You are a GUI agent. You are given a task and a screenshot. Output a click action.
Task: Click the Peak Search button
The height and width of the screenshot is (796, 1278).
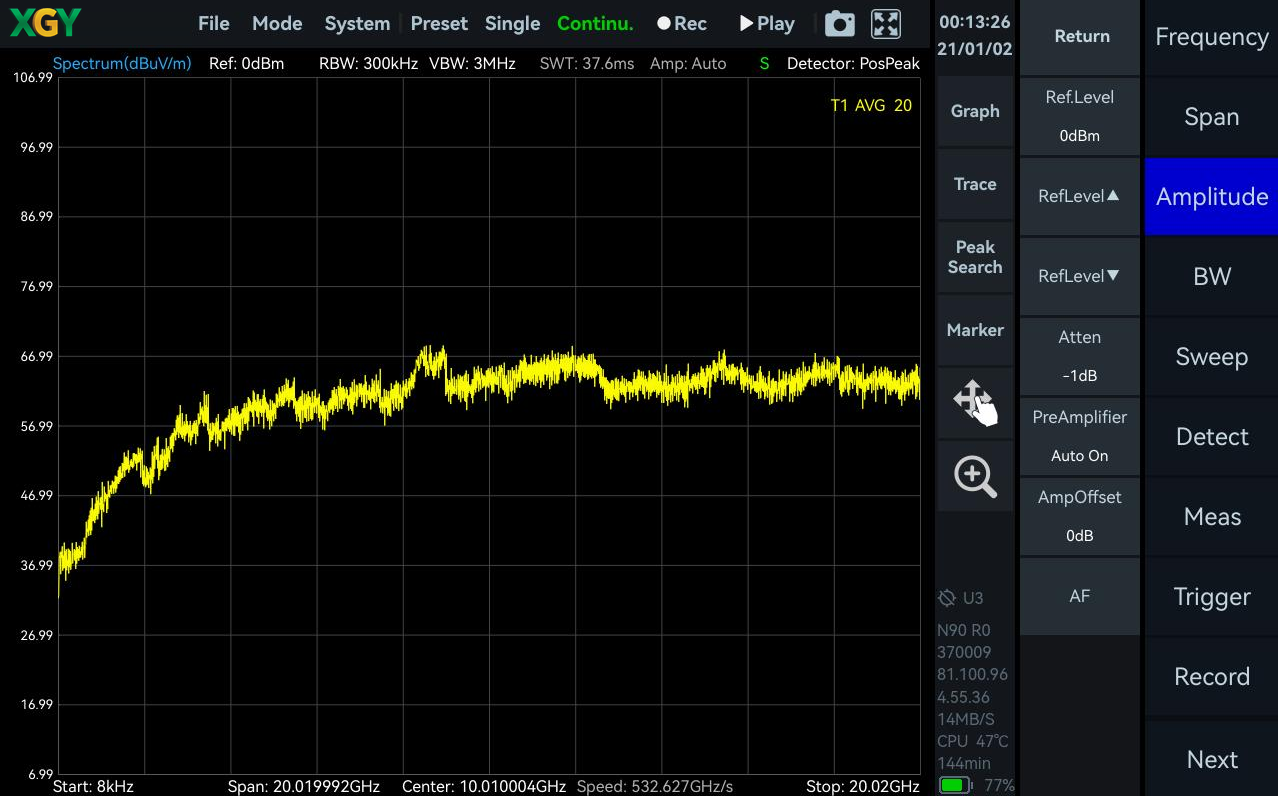(x=975, y=257)
